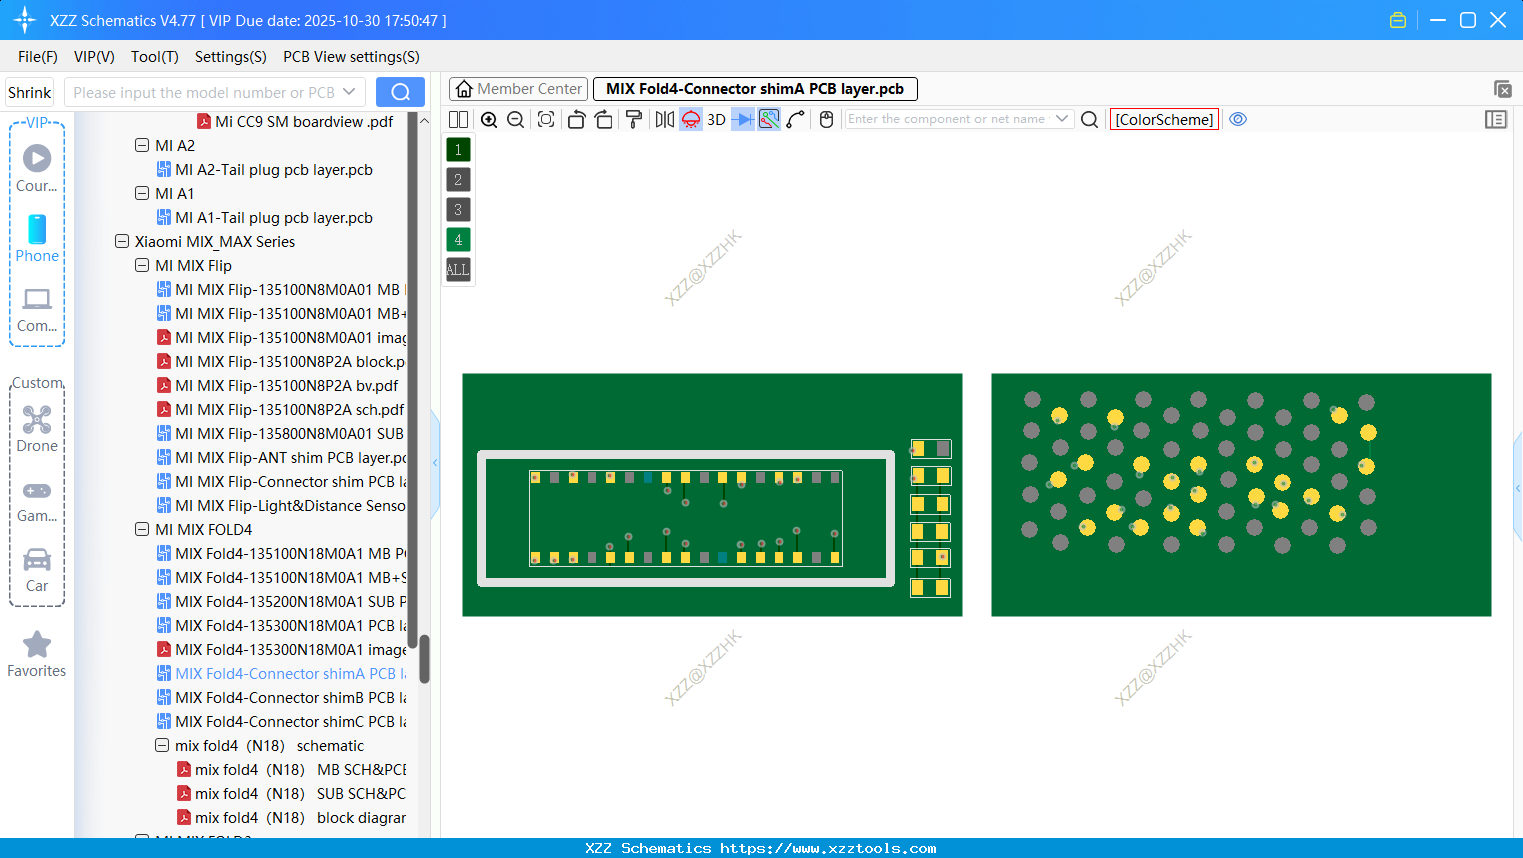The image size is (1523, 858).
Task: Switch to the 3D board view
Action: [x=716, y=119]
